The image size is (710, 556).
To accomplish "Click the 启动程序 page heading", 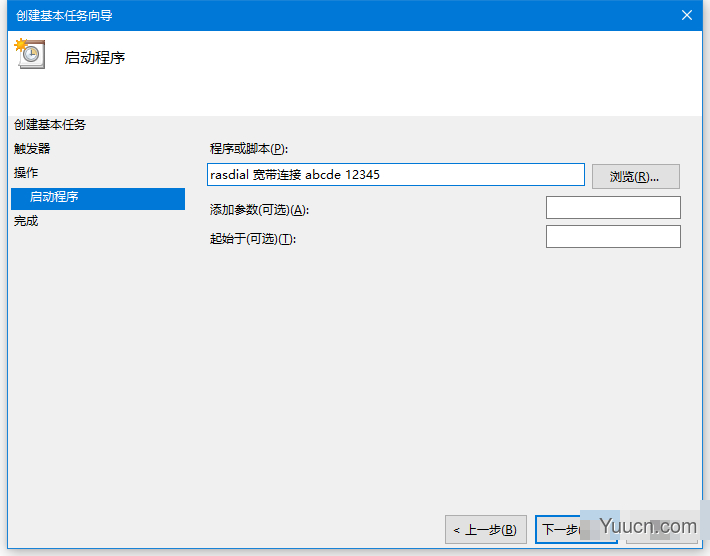I will (95, 58).
